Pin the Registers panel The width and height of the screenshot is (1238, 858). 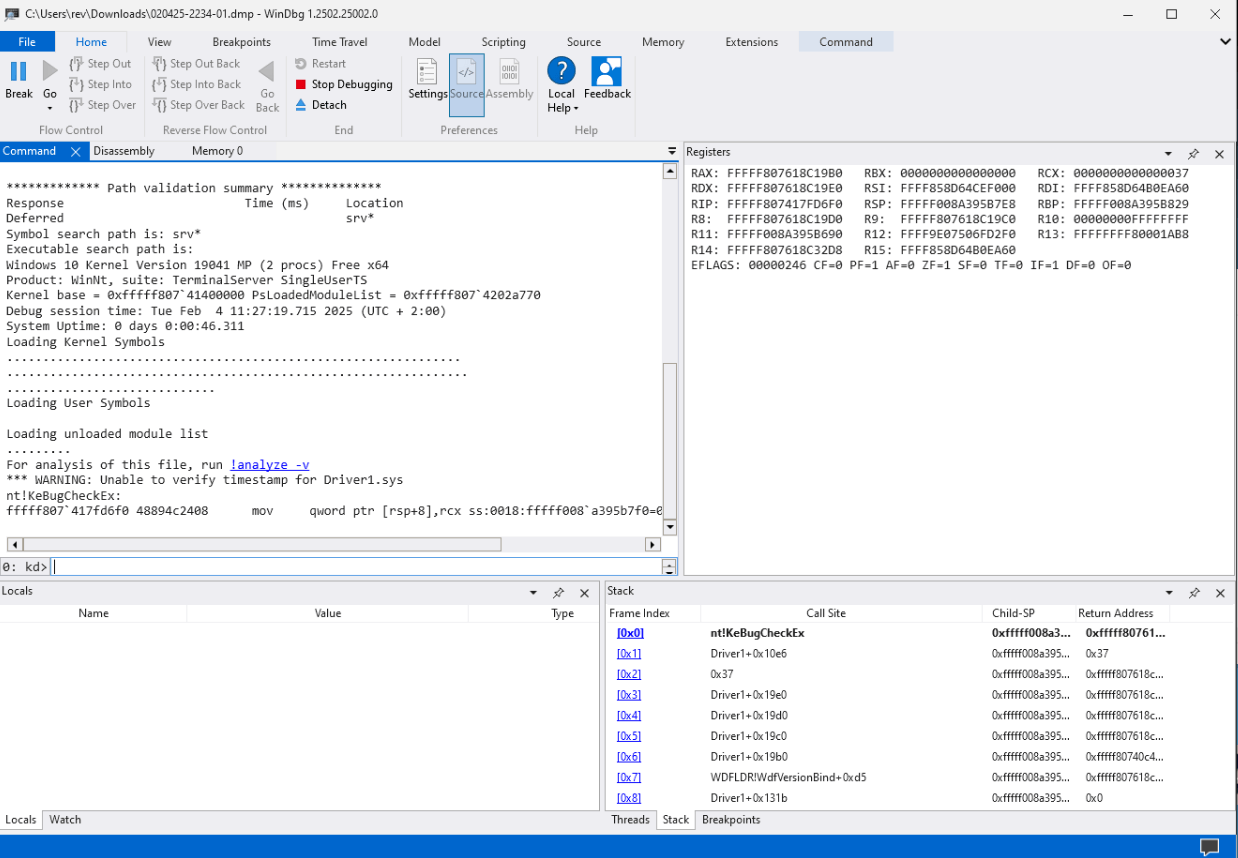point(1193,154)
